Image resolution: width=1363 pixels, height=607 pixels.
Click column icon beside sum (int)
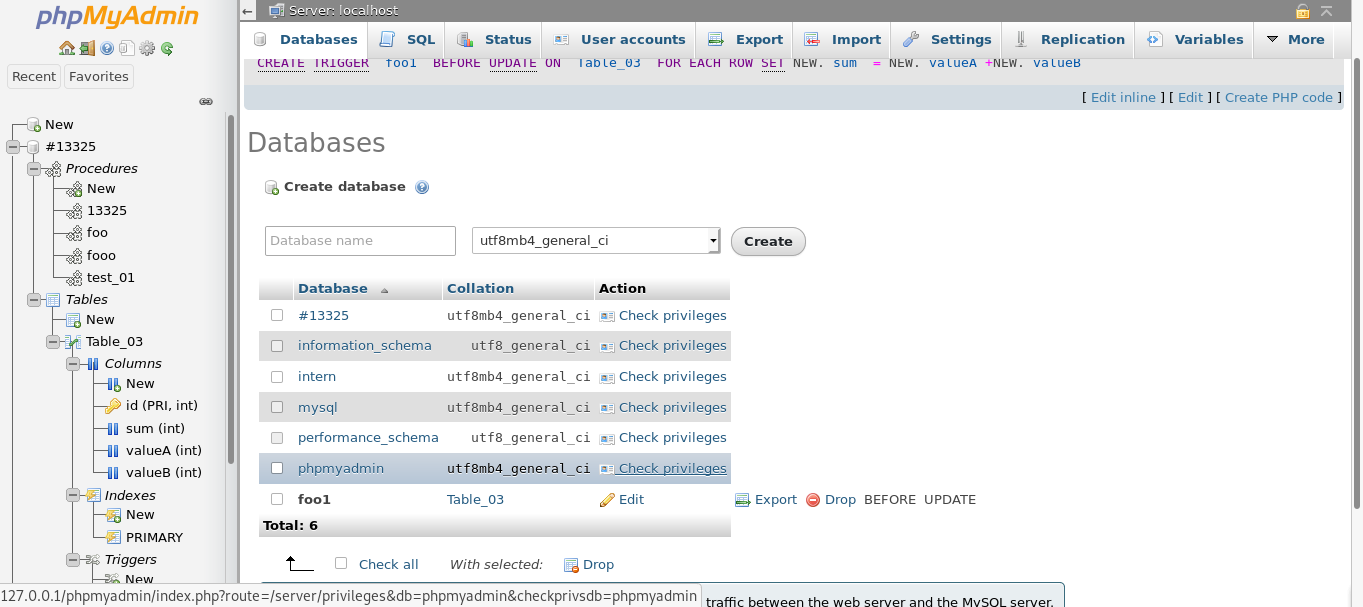[113, 428]
